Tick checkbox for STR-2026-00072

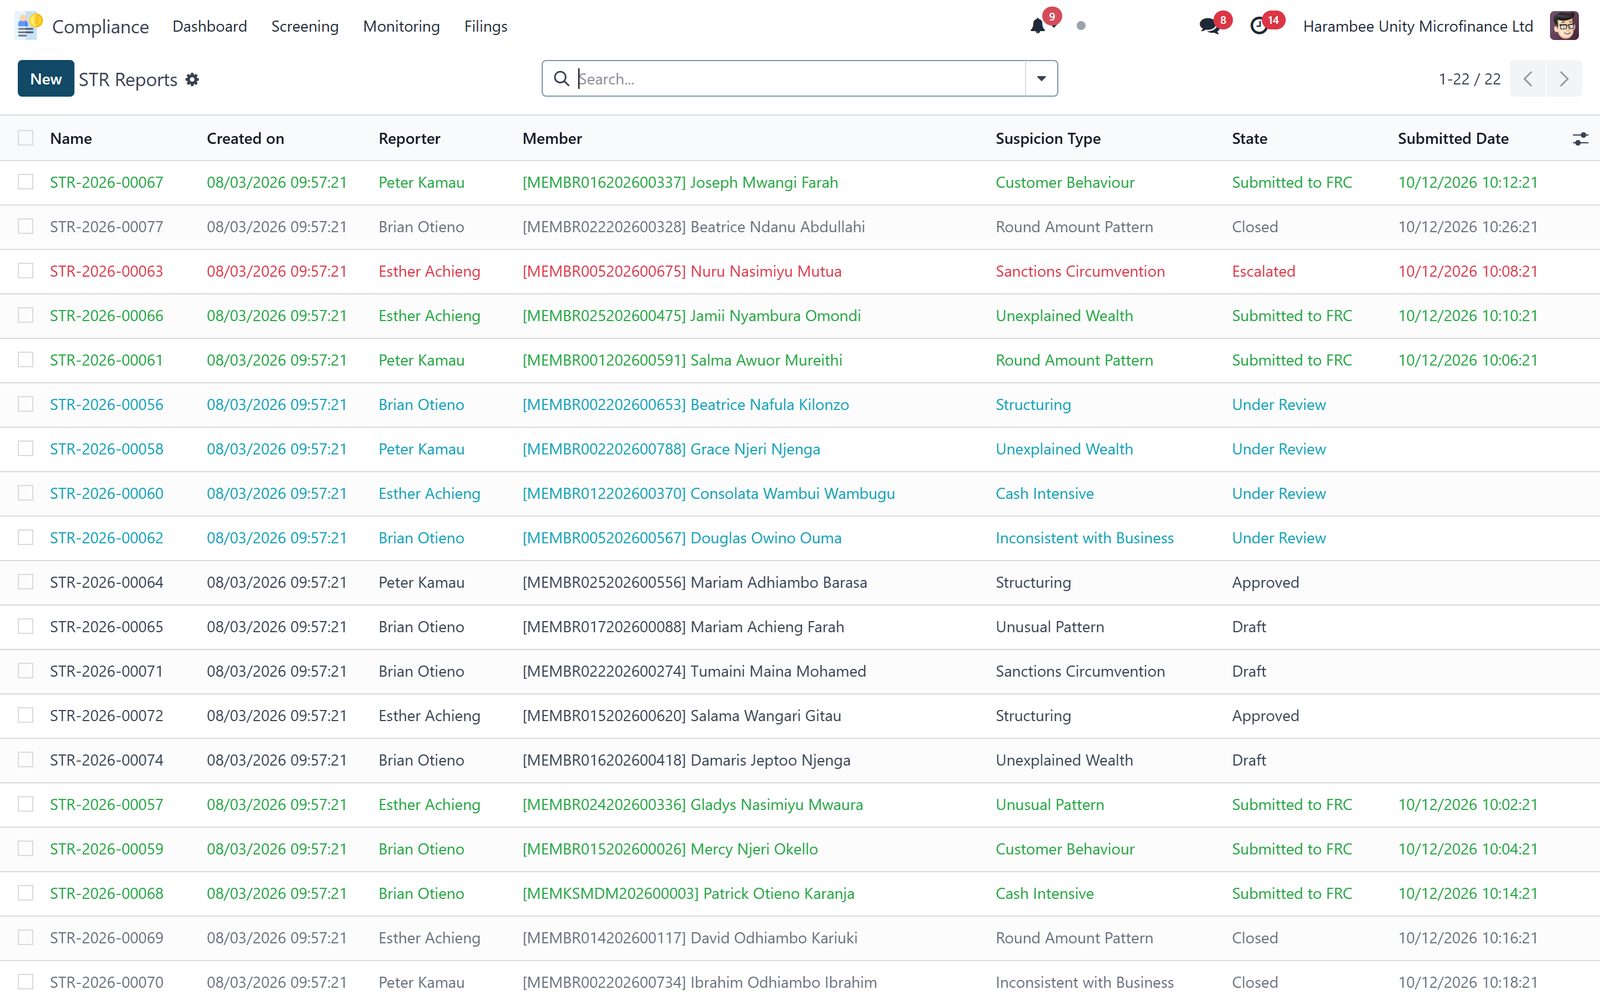tap(26, 715)
